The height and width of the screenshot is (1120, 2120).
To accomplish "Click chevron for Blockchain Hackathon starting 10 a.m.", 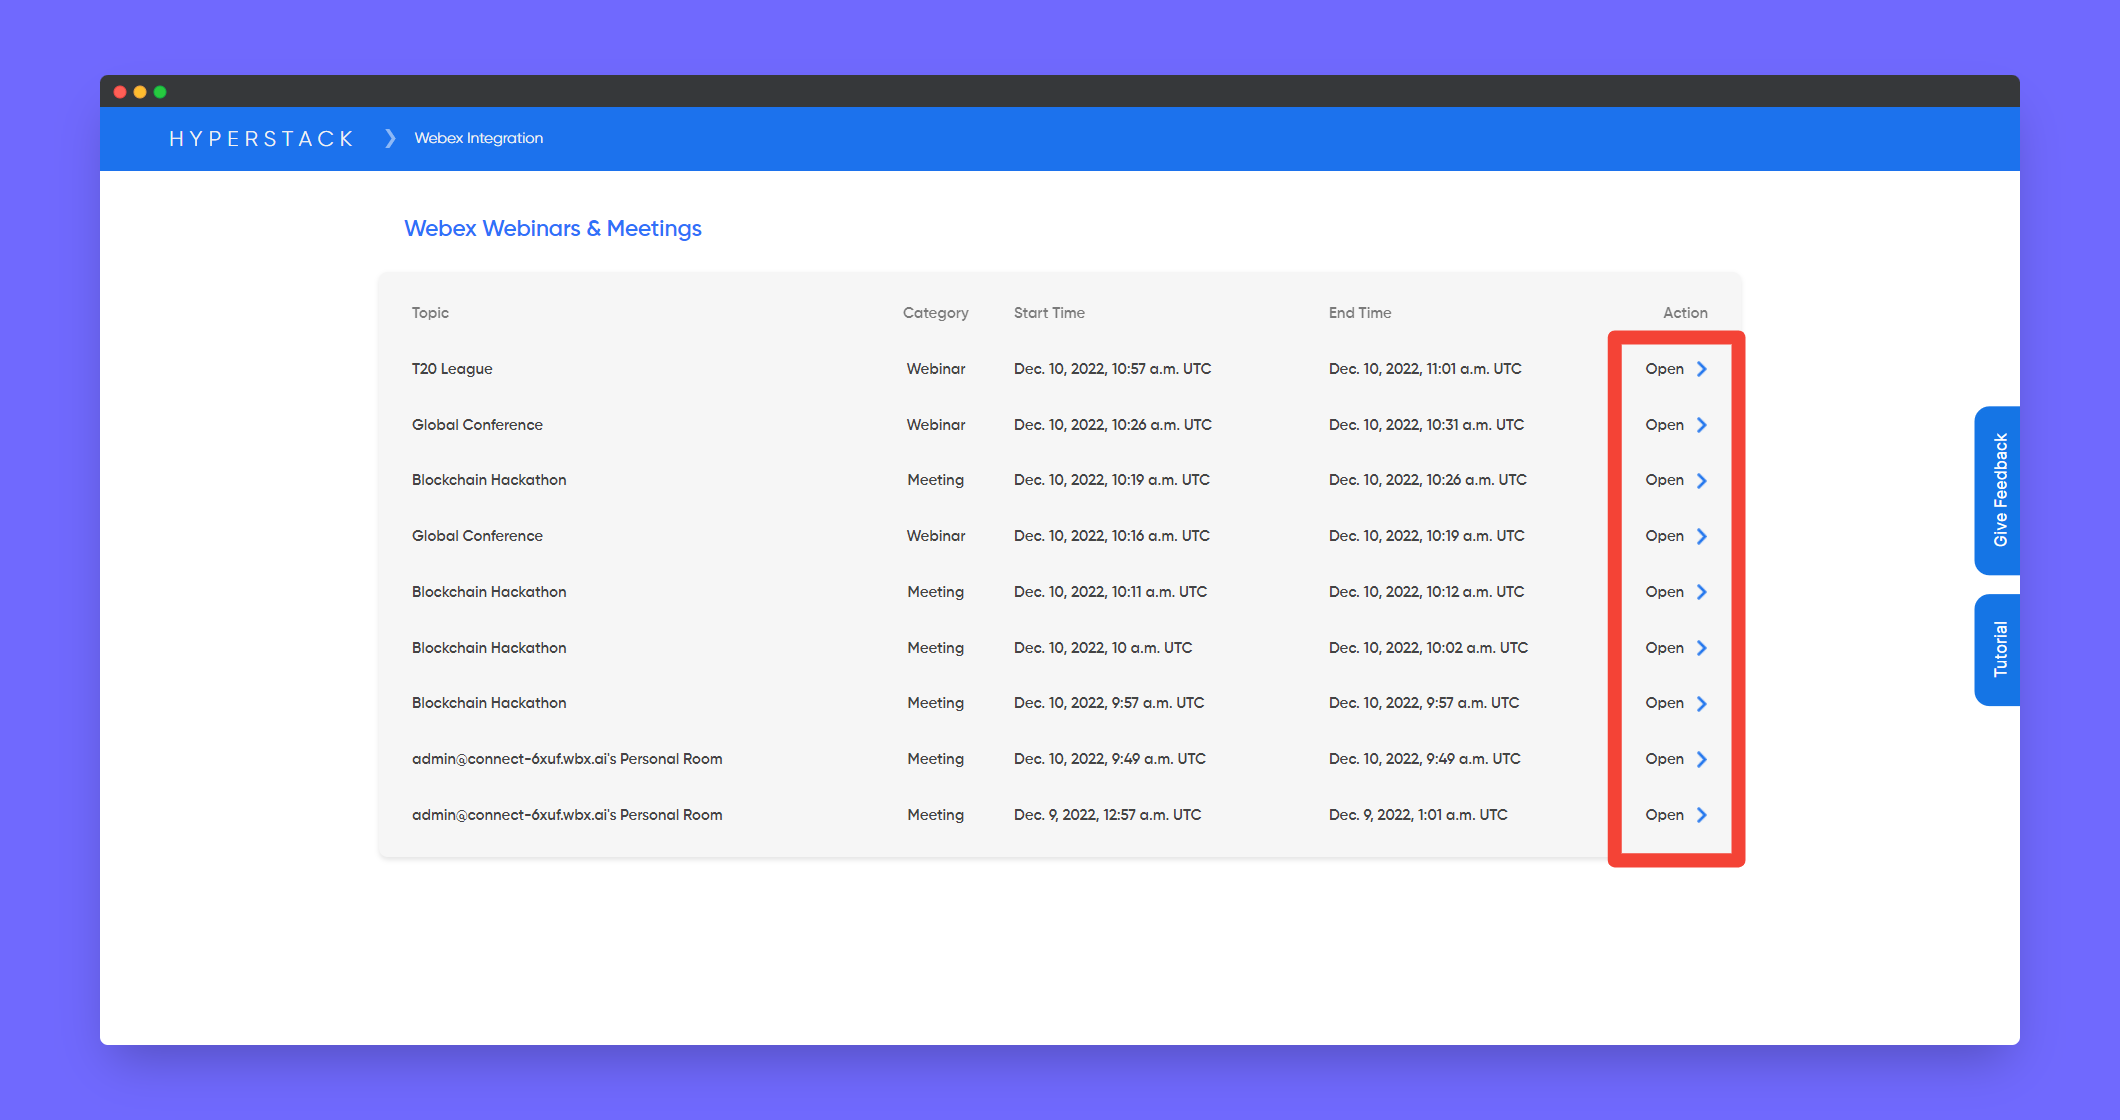I will click(1701, 648).
